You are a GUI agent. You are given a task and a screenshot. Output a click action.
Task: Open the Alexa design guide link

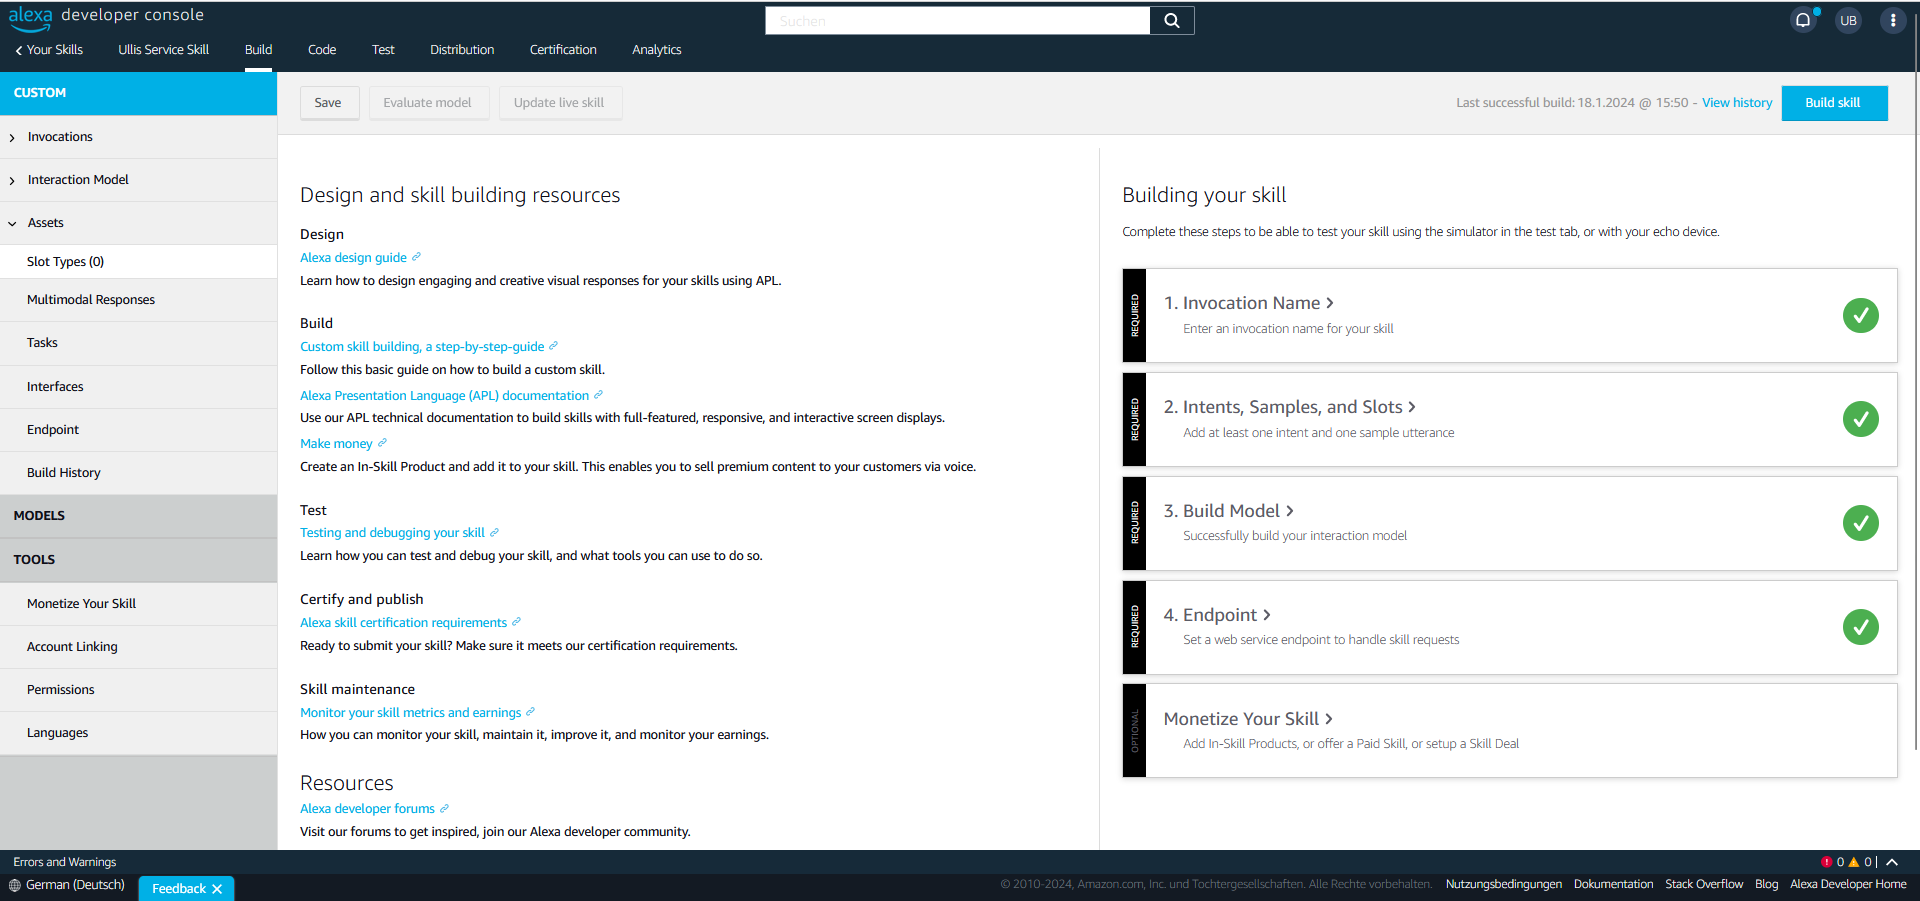click(x=353, y=258)
